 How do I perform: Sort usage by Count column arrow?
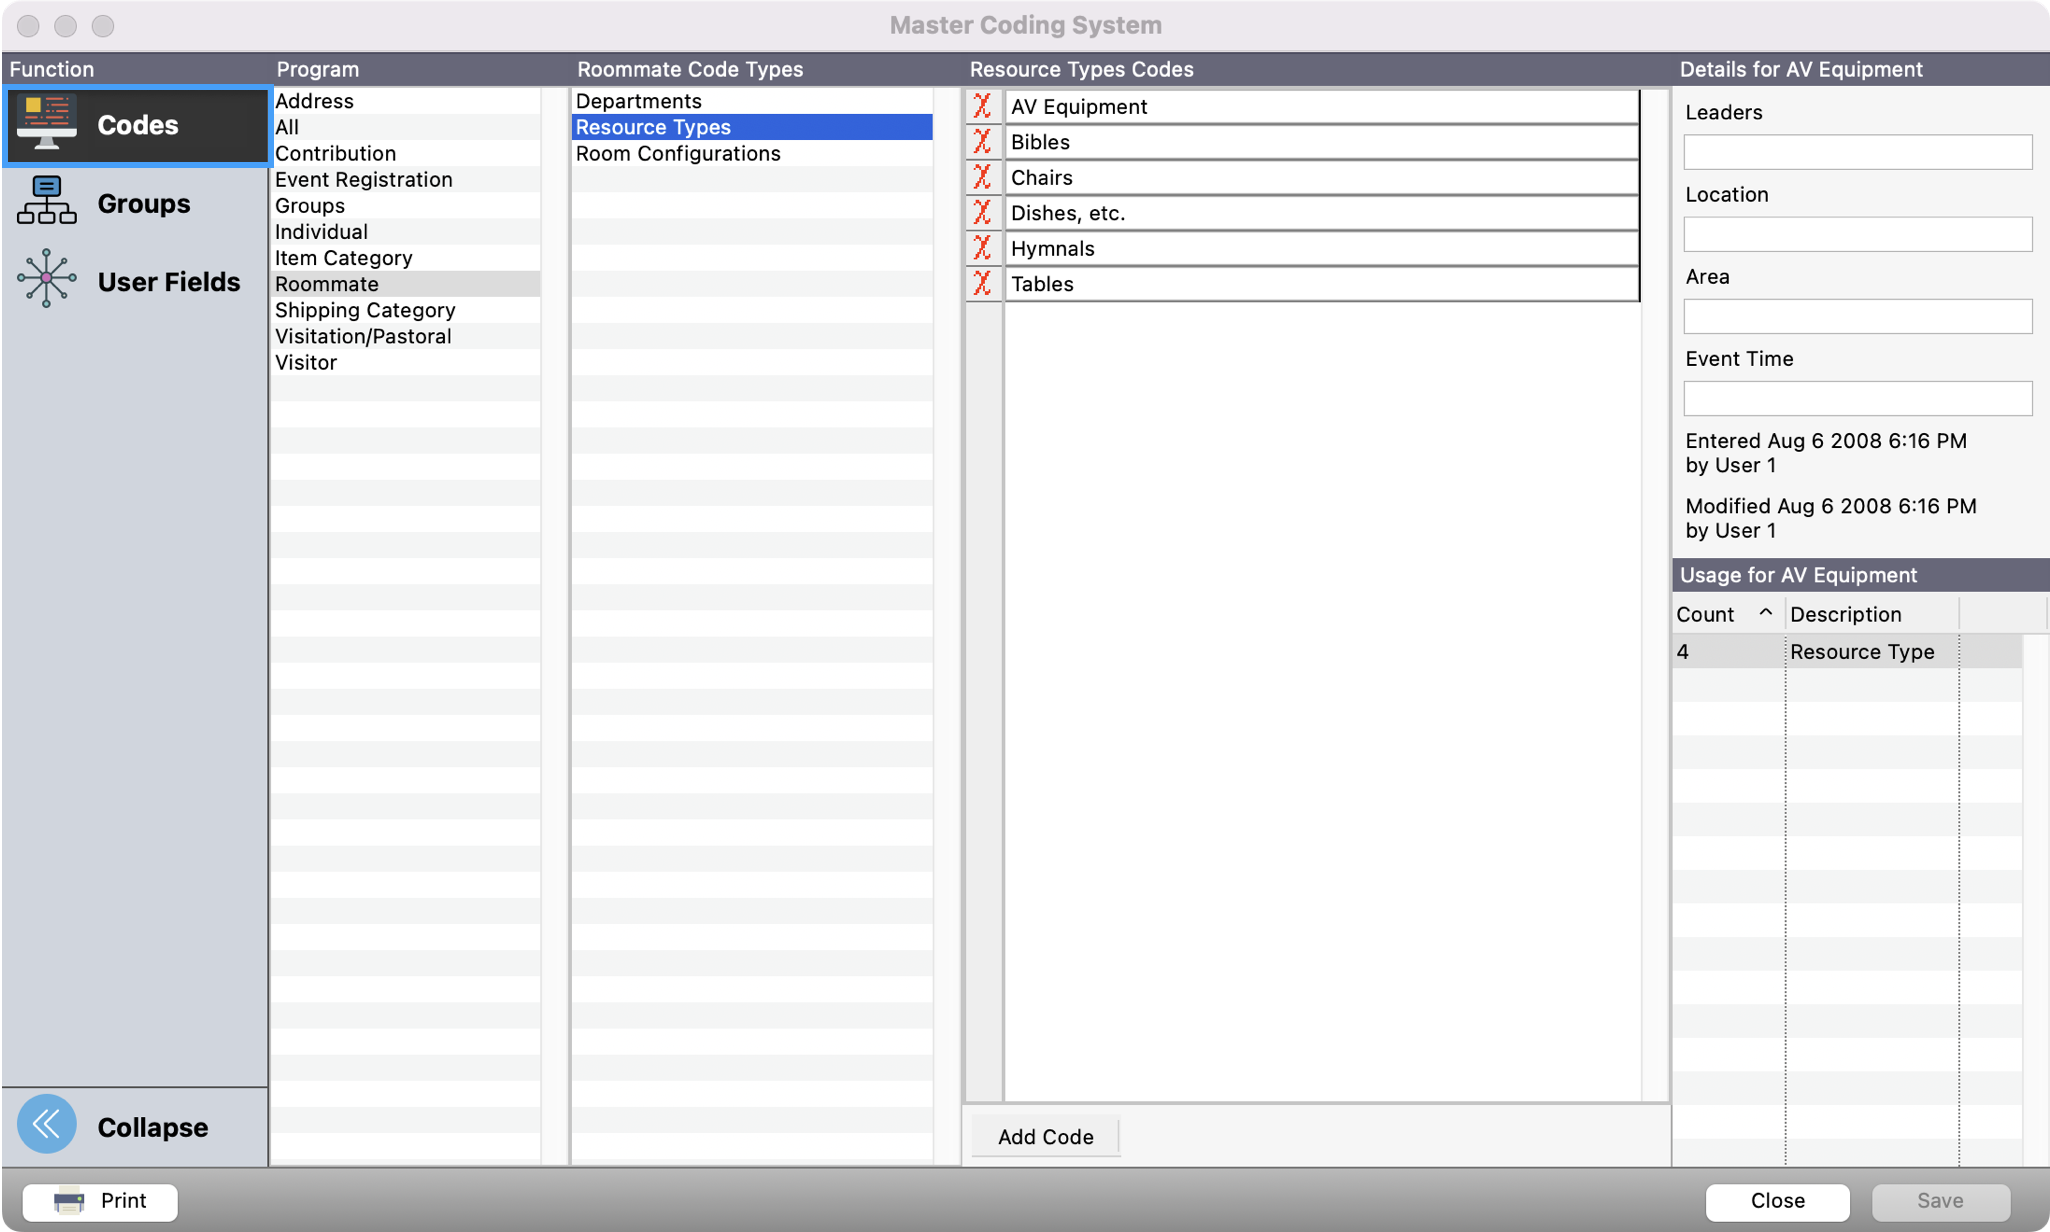point(1765,613)
